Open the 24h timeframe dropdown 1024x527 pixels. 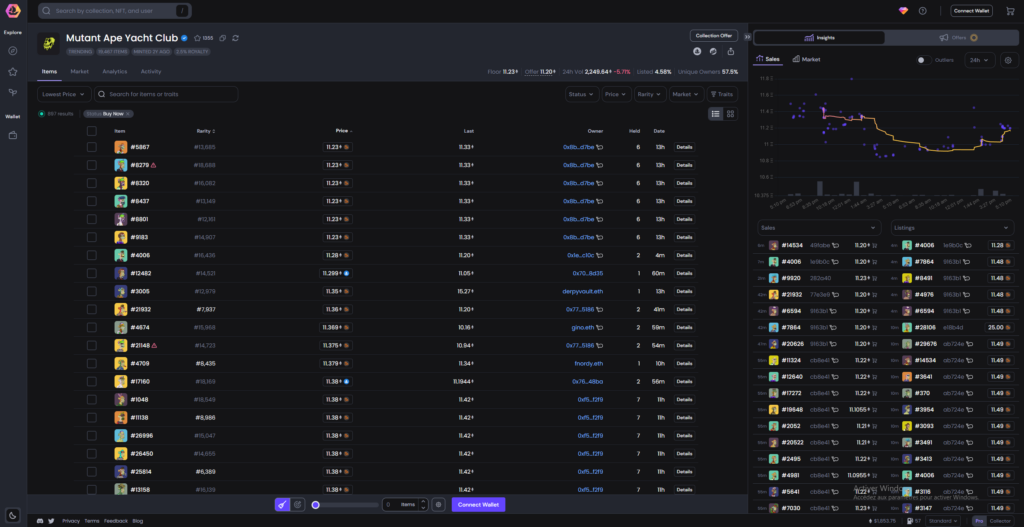point(980,60)
